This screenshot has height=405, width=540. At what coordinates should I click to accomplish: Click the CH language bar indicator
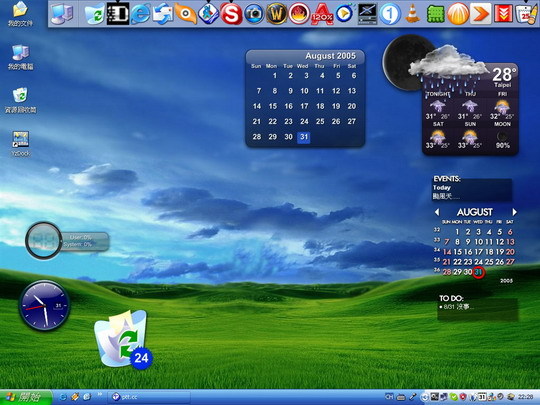pos(389,397)
